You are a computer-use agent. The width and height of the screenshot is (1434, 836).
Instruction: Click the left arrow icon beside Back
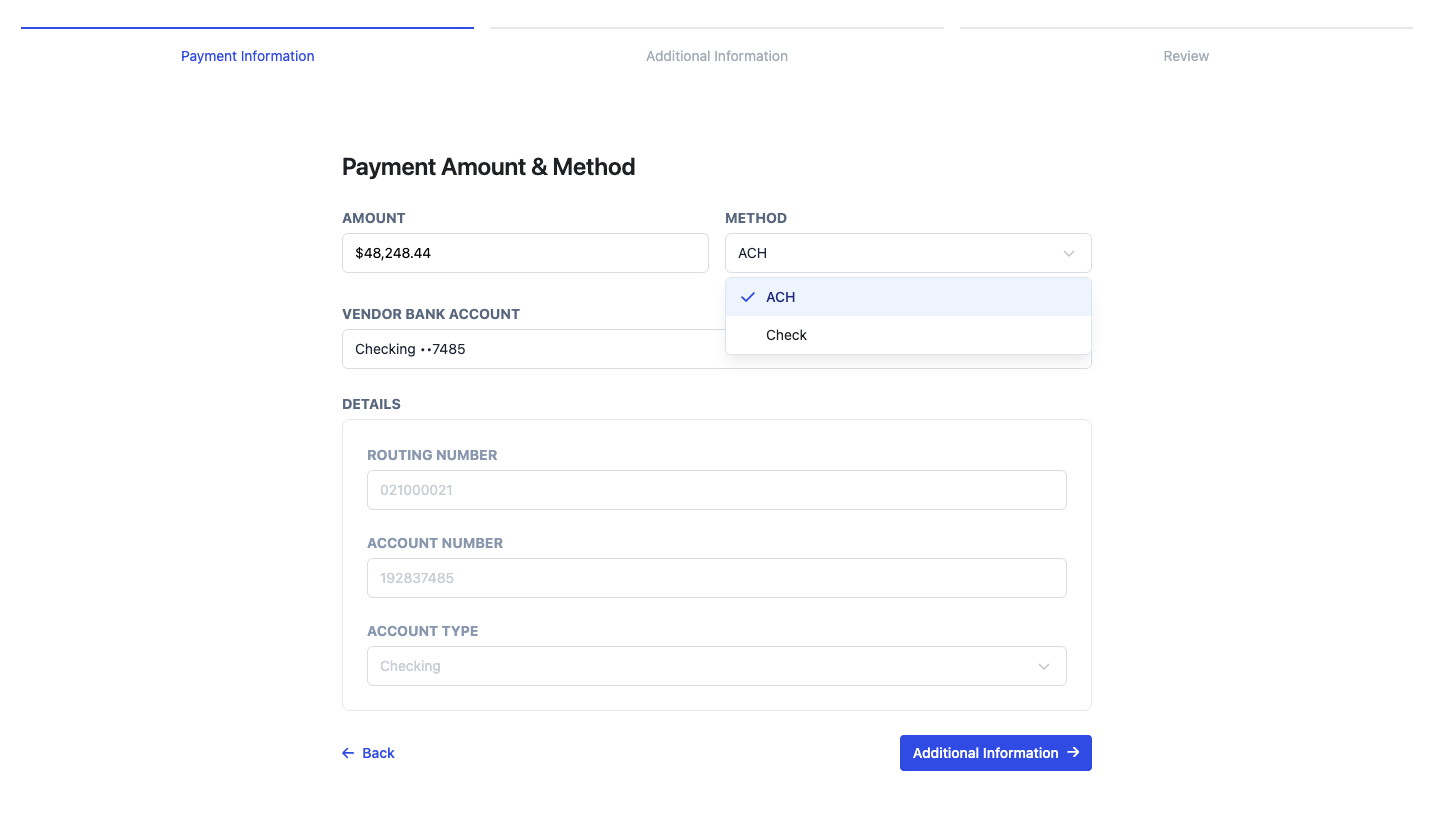click(x=348, y=753)
